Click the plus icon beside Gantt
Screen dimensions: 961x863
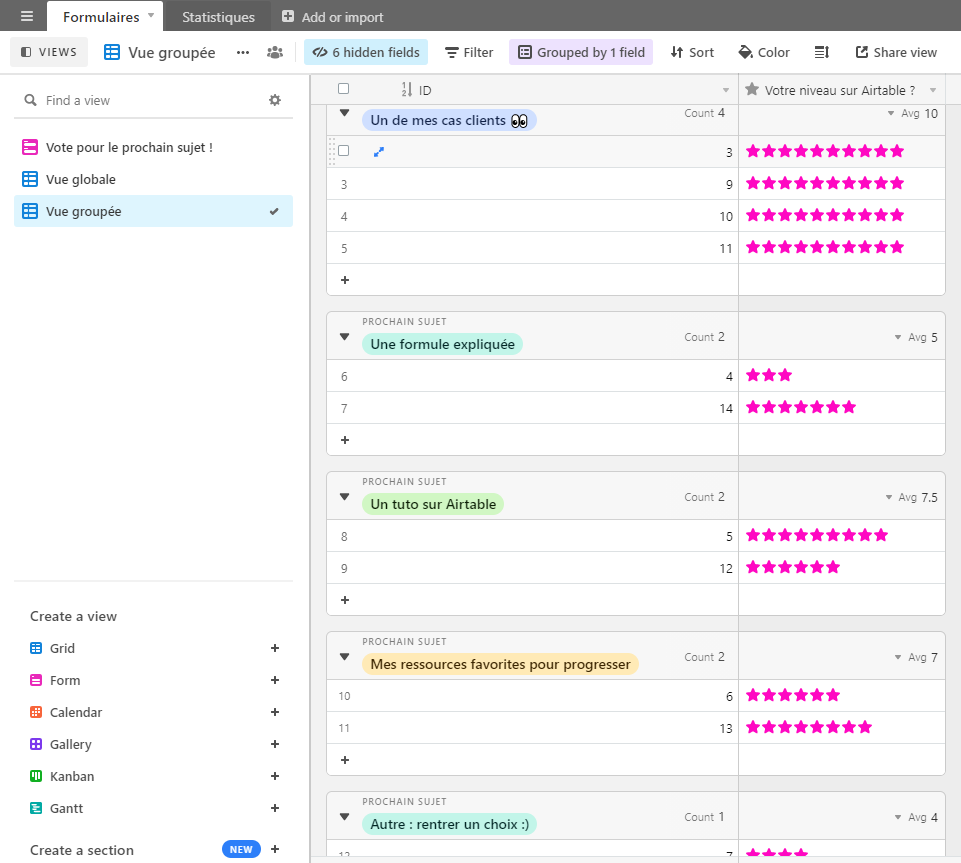coord(275,808)
